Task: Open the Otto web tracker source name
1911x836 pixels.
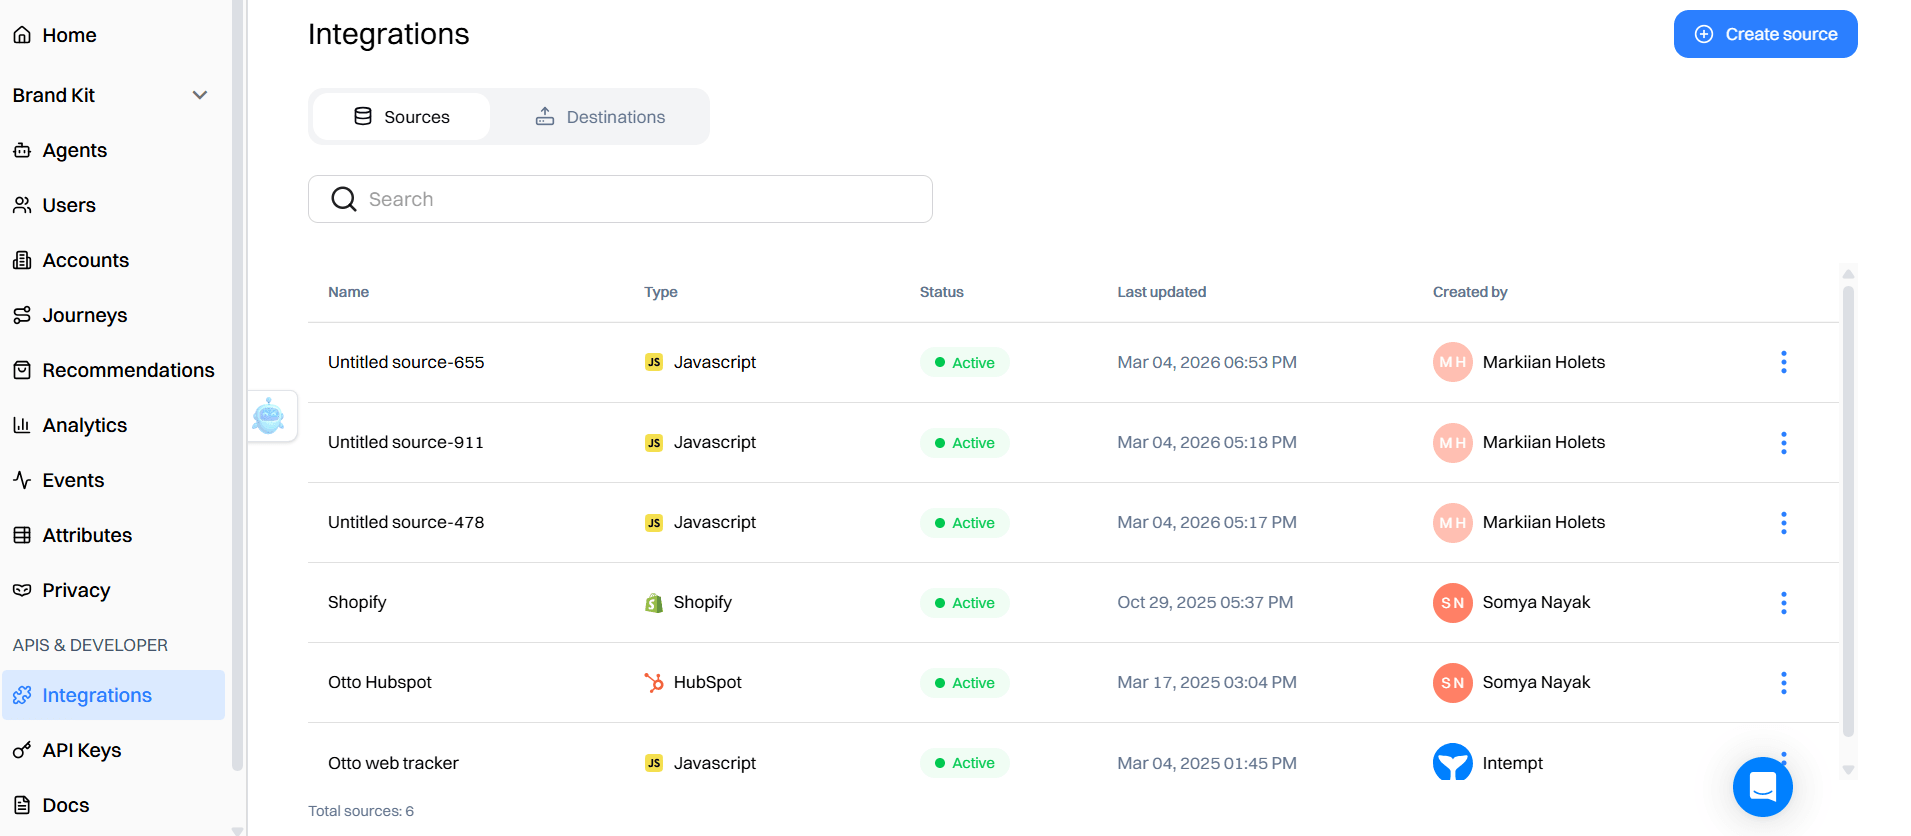Action: point(393,763)
